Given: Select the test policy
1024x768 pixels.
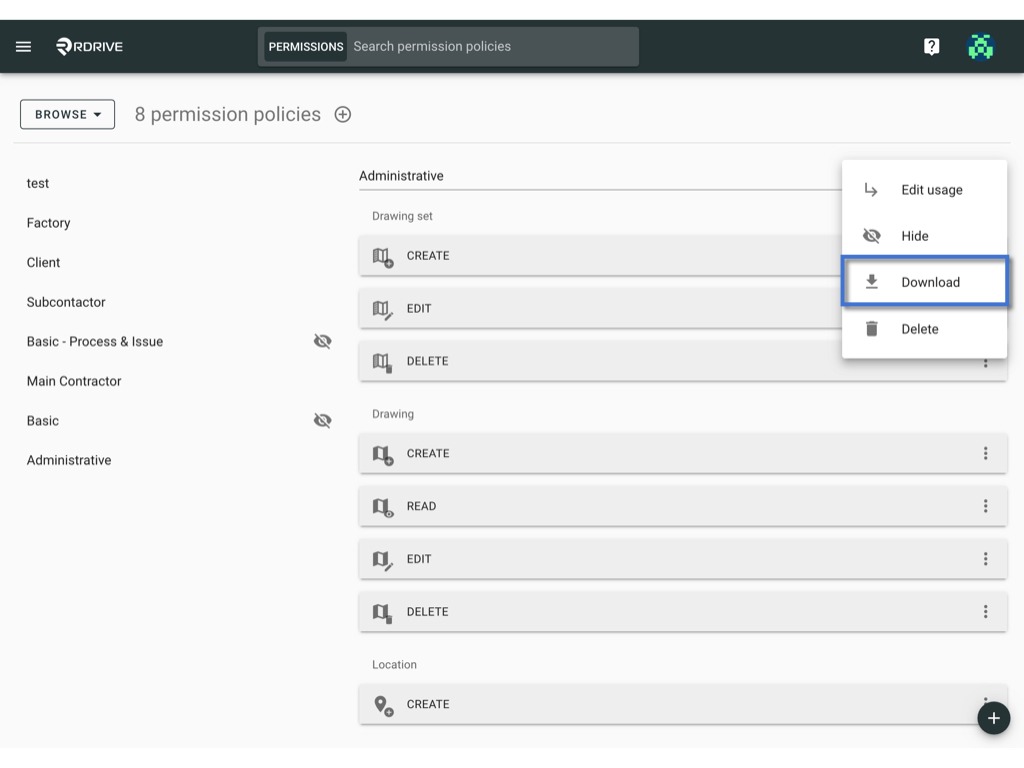Looking at the screenshot, I should [x=38, y=184].
